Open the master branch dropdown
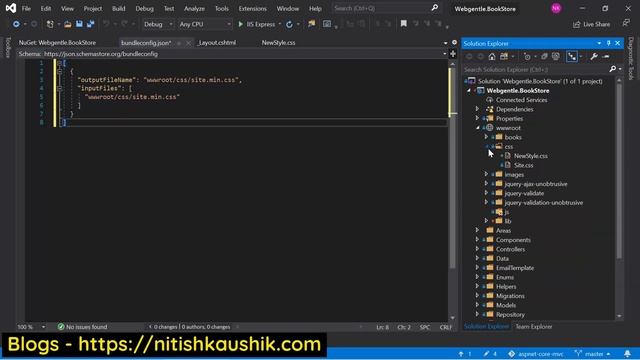 tap(593, 354)
